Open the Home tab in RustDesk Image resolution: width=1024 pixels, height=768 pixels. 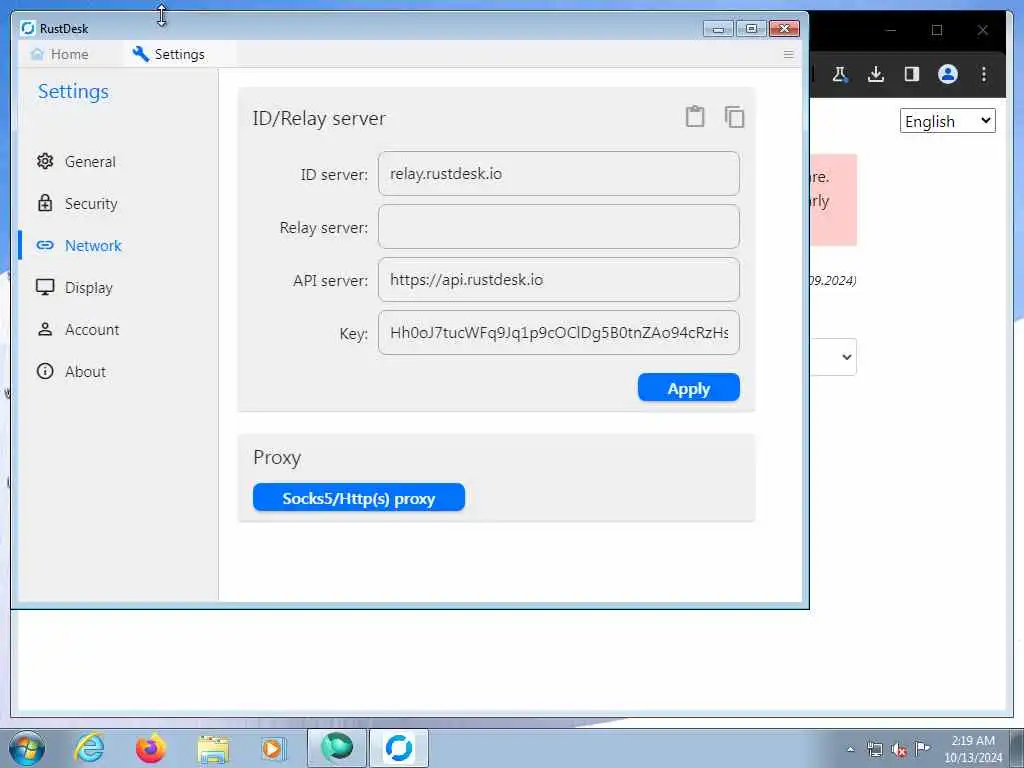click(60, 54)
